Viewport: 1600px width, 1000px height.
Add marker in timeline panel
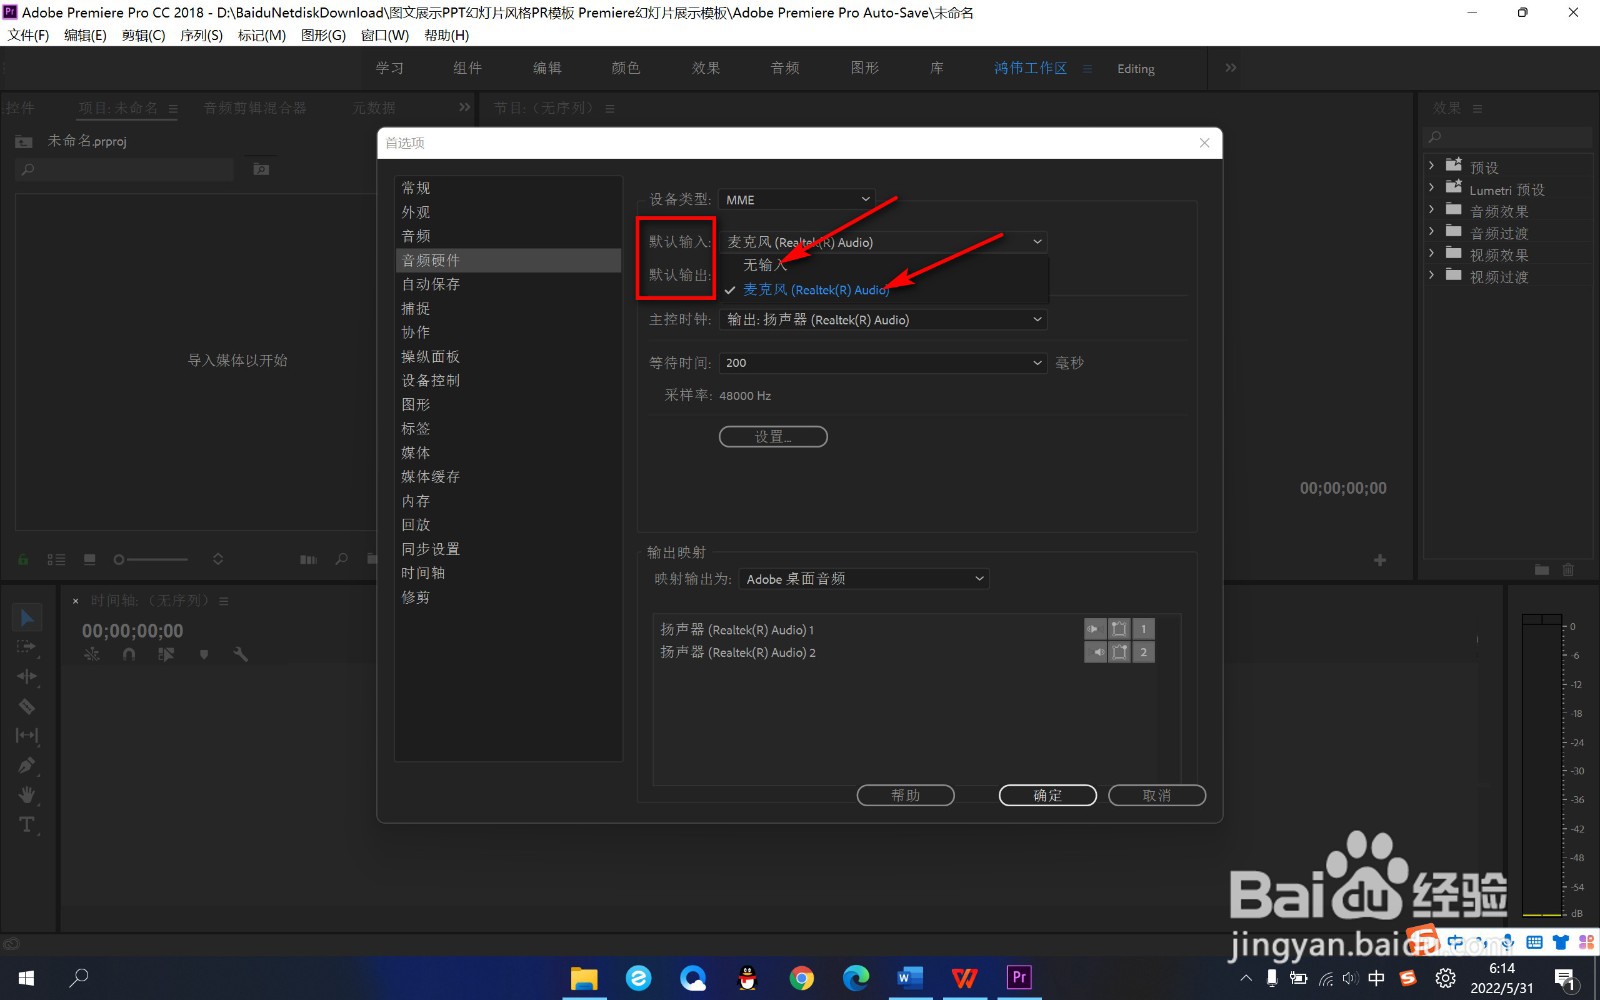(204, 654)
